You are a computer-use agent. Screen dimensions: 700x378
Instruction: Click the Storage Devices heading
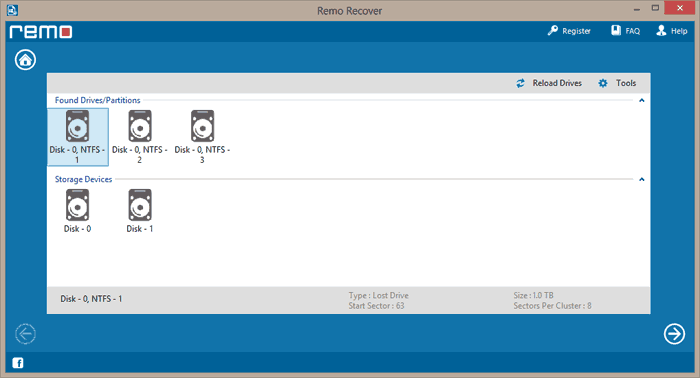[83, 179]
